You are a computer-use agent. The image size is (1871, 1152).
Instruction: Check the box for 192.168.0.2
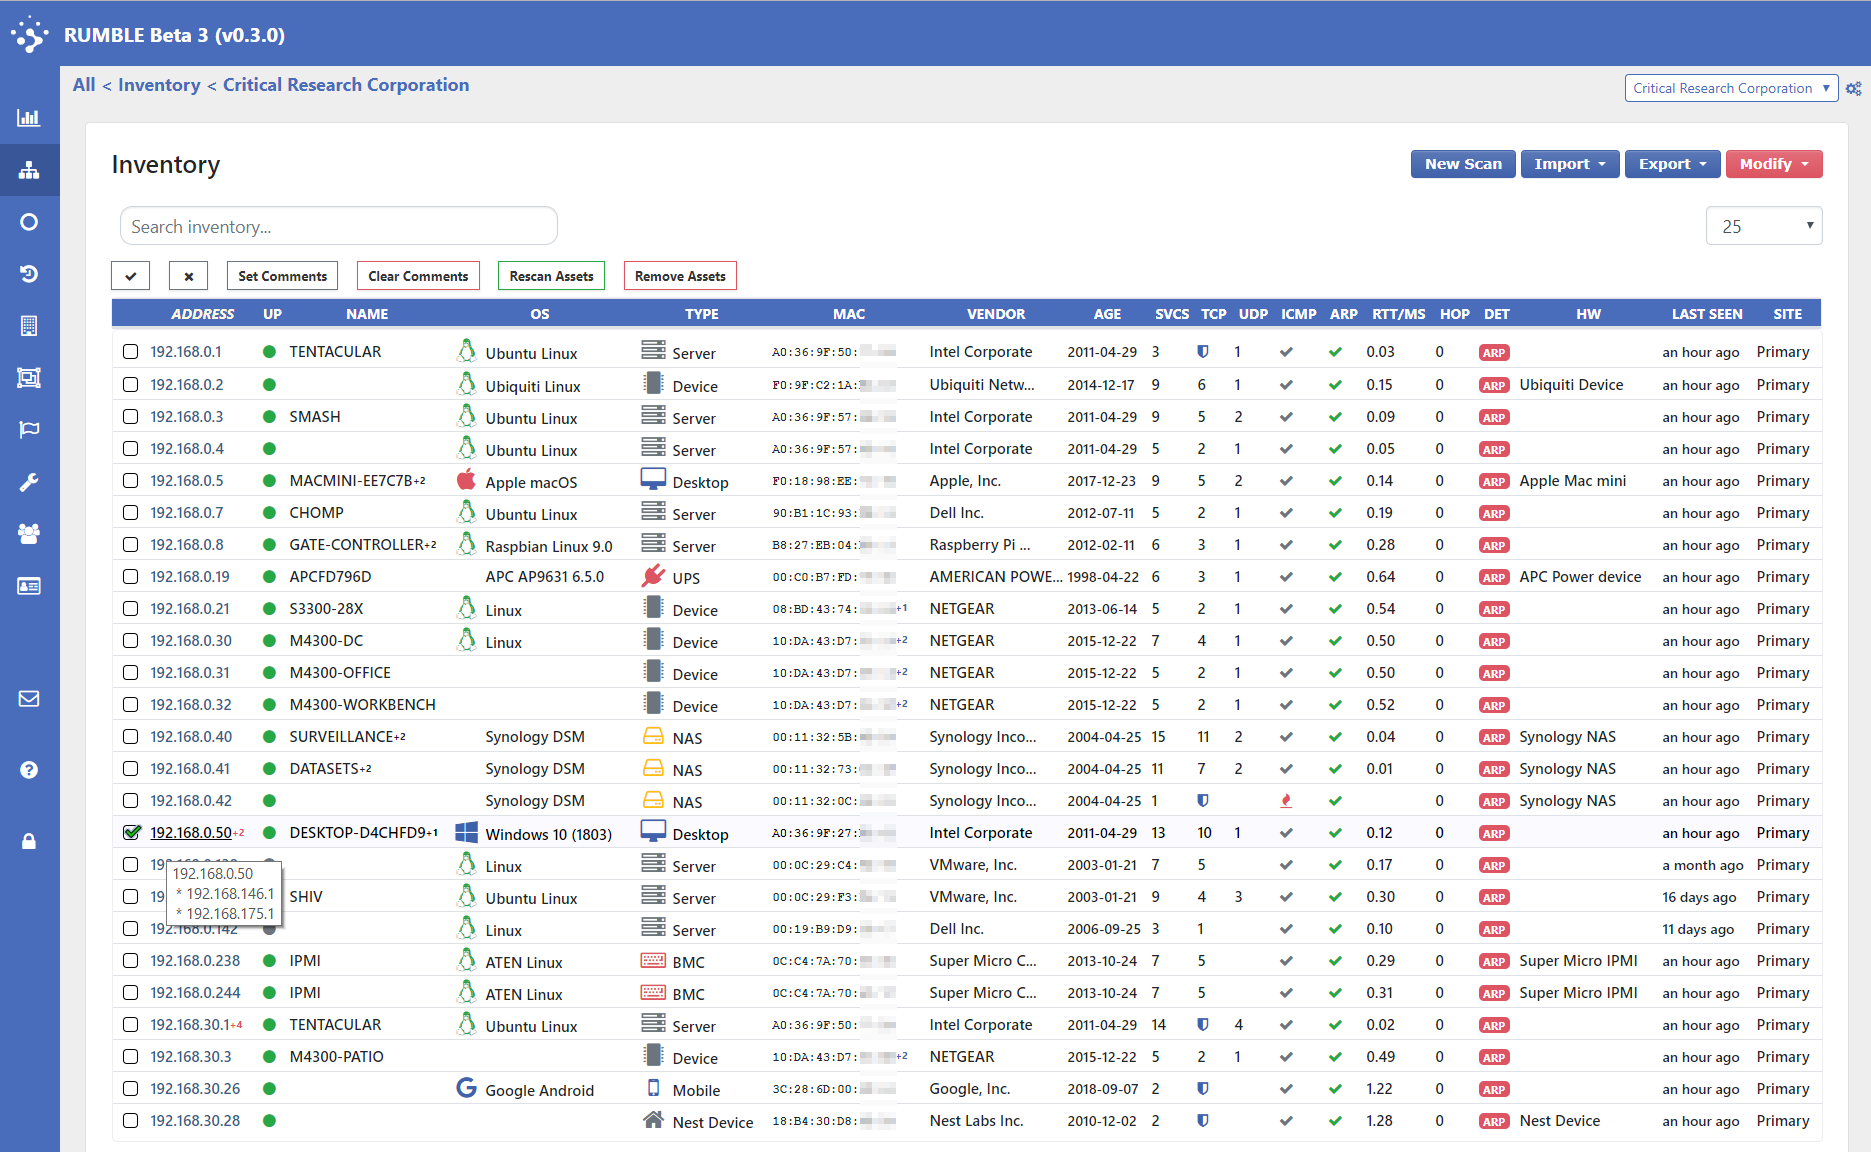coord(130,384)
